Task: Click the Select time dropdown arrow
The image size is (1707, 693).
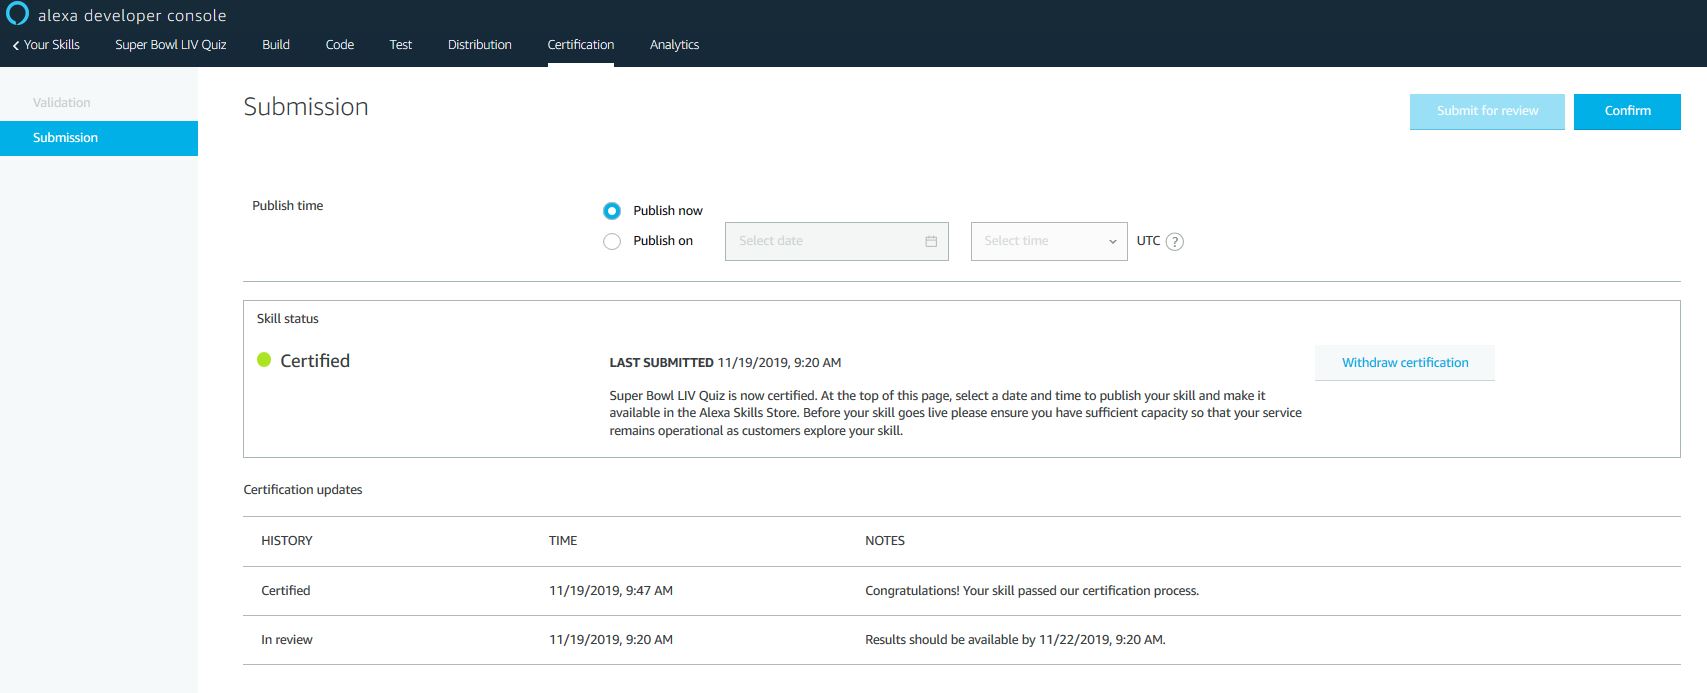Action: [x=1112, y=242]
